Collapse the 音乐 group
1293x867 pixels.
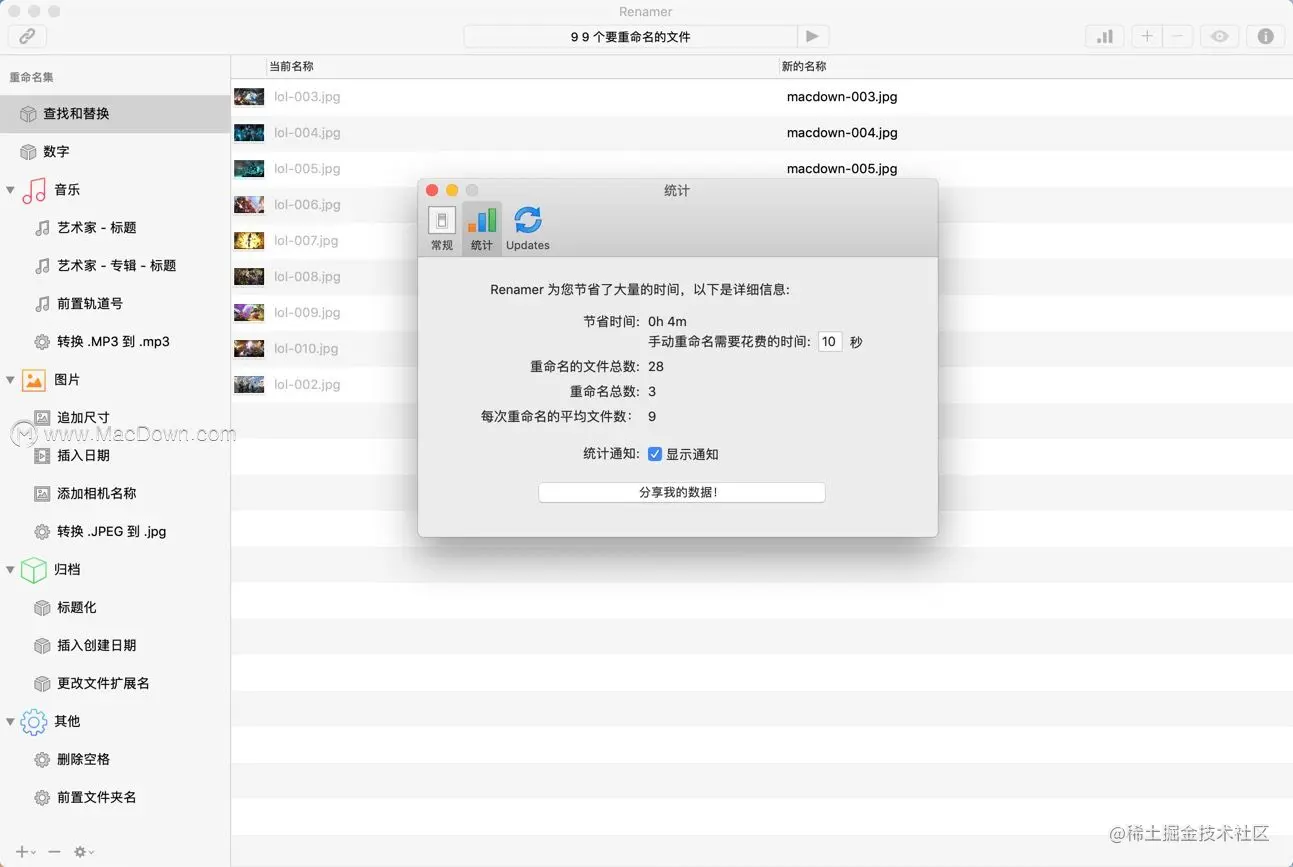coord(10,189)
